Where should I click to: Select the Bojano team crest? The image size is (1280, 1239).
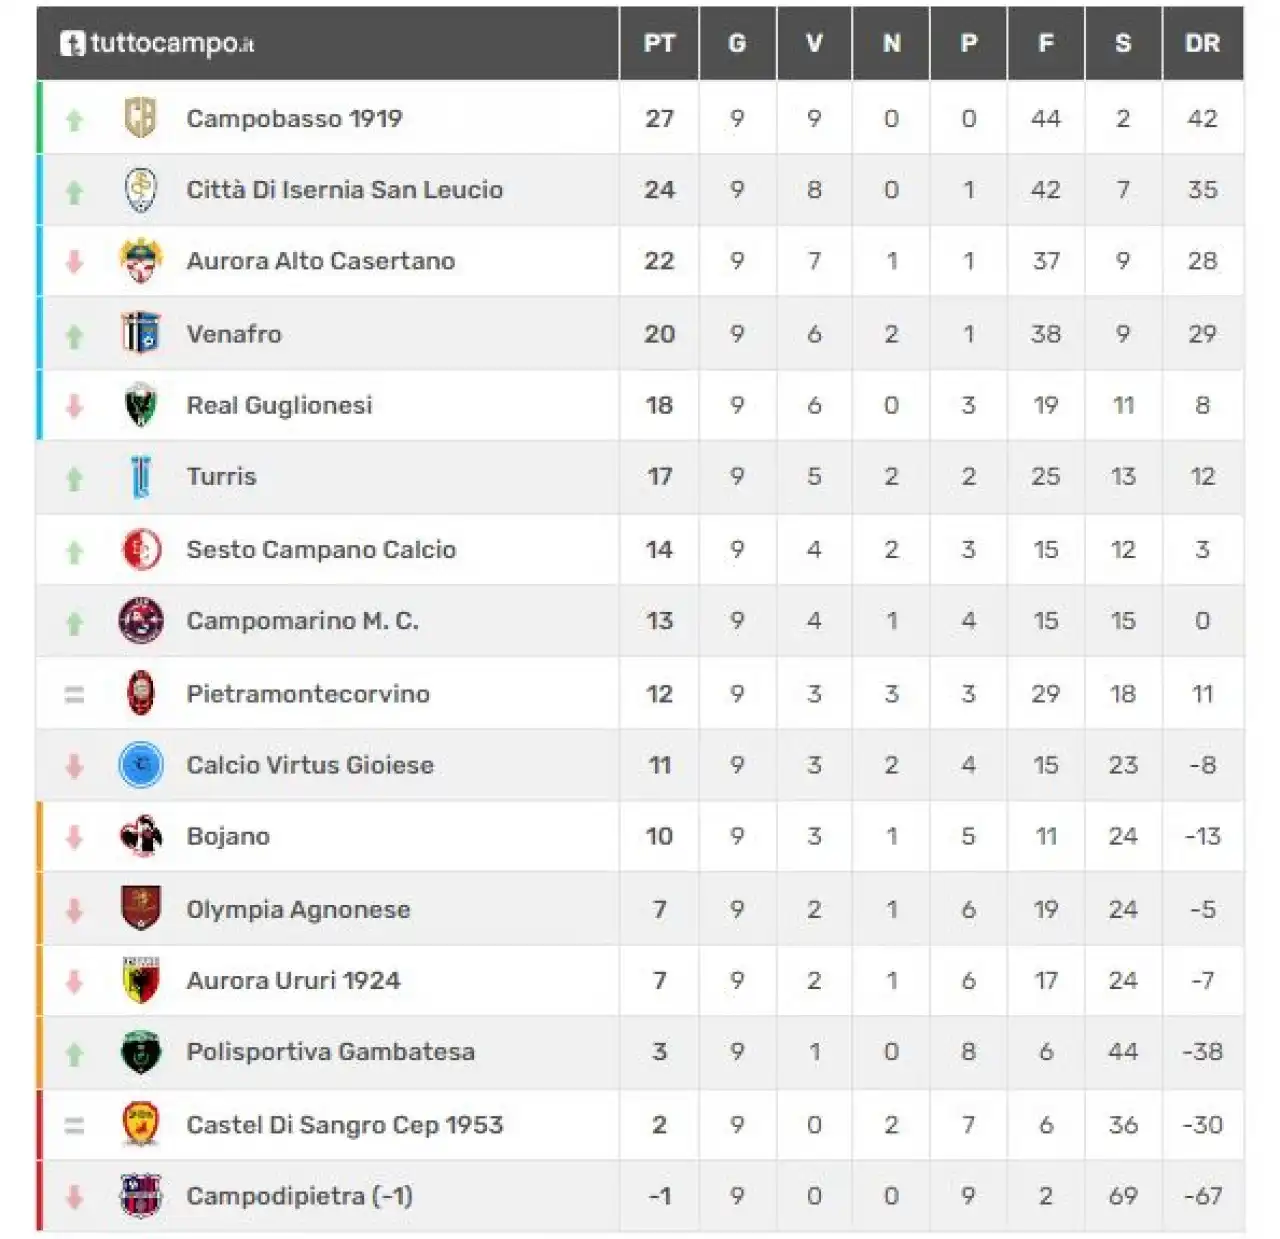point(141,836)
